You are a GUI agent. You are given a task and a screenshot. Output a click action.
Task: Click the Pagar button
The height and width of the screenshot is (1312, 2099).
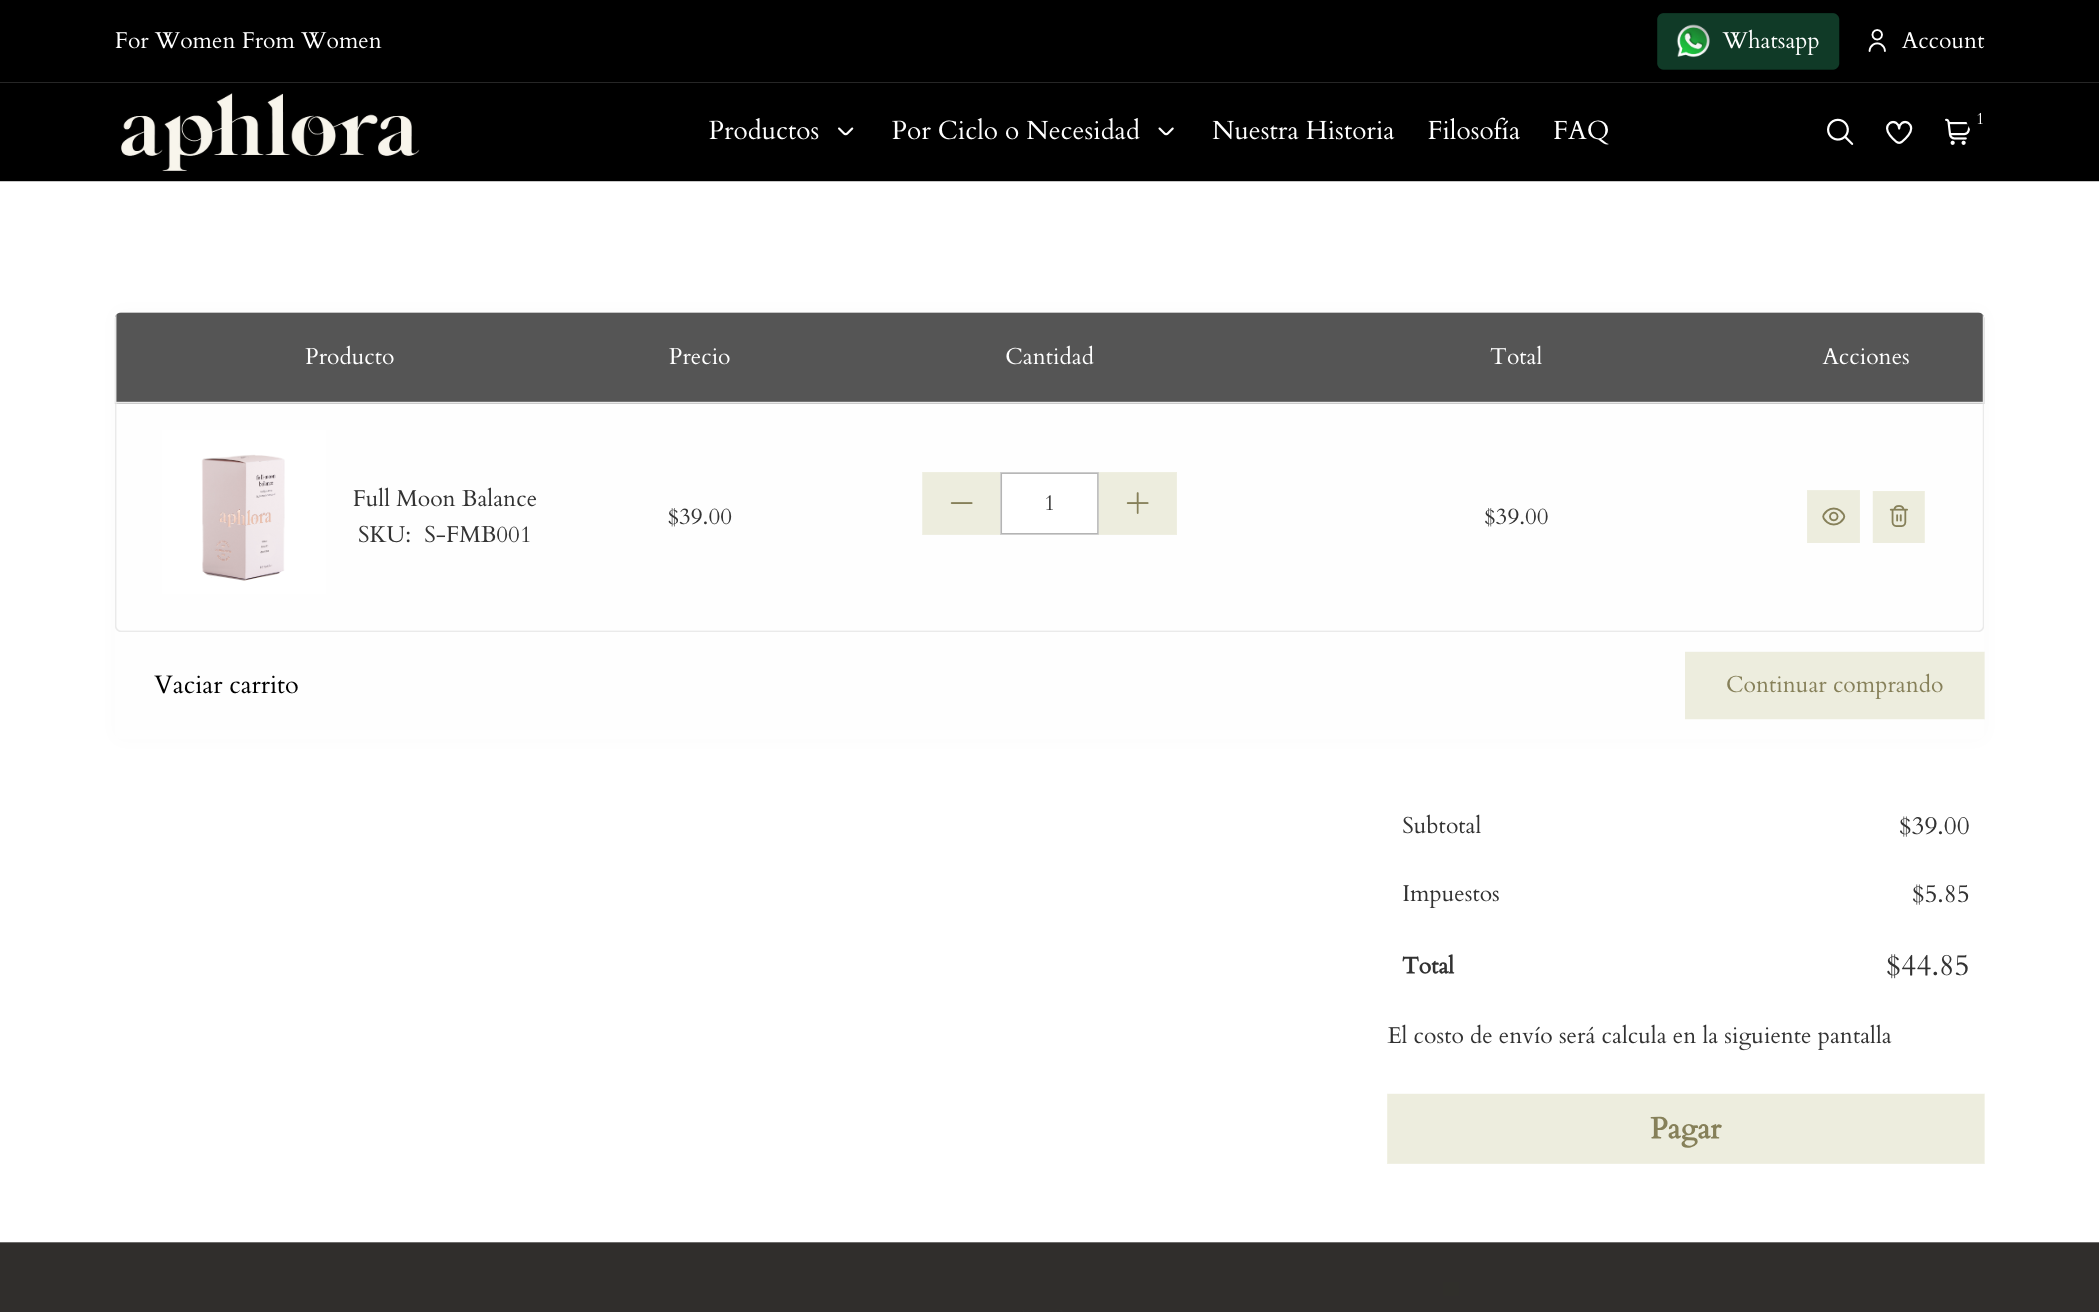(x=1685, y=1128)
